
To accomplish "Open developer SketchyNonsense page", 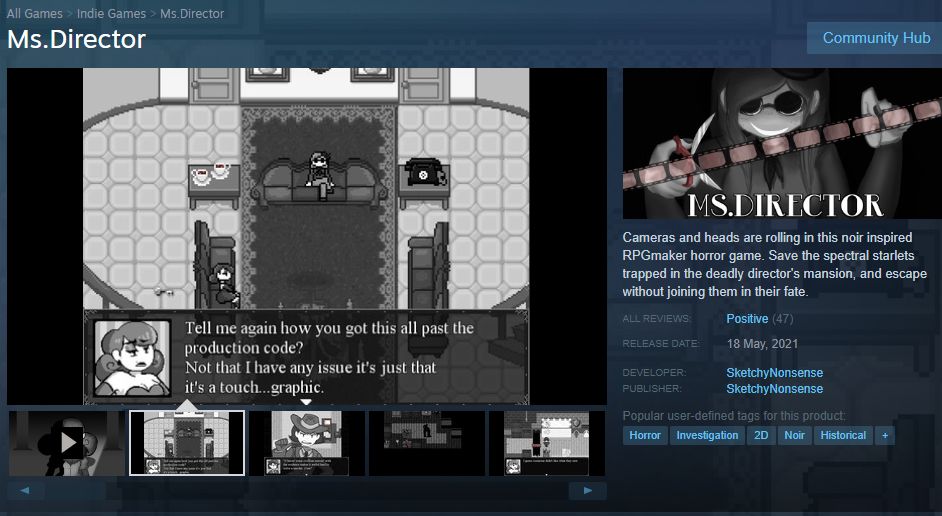I will [x=774, y=372].
